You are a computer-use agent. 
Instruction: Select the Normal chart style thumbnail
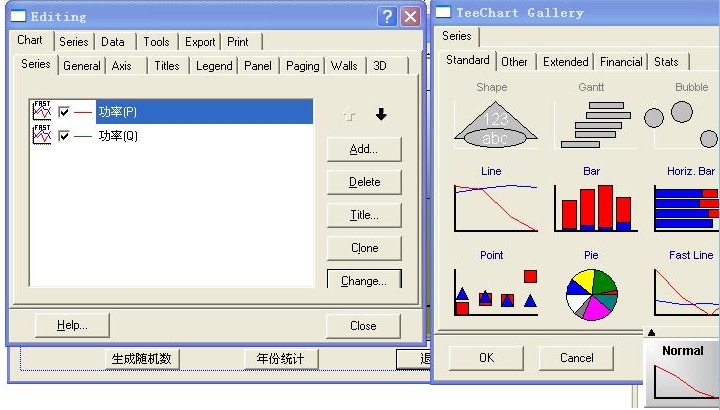(x=682, y=375)
